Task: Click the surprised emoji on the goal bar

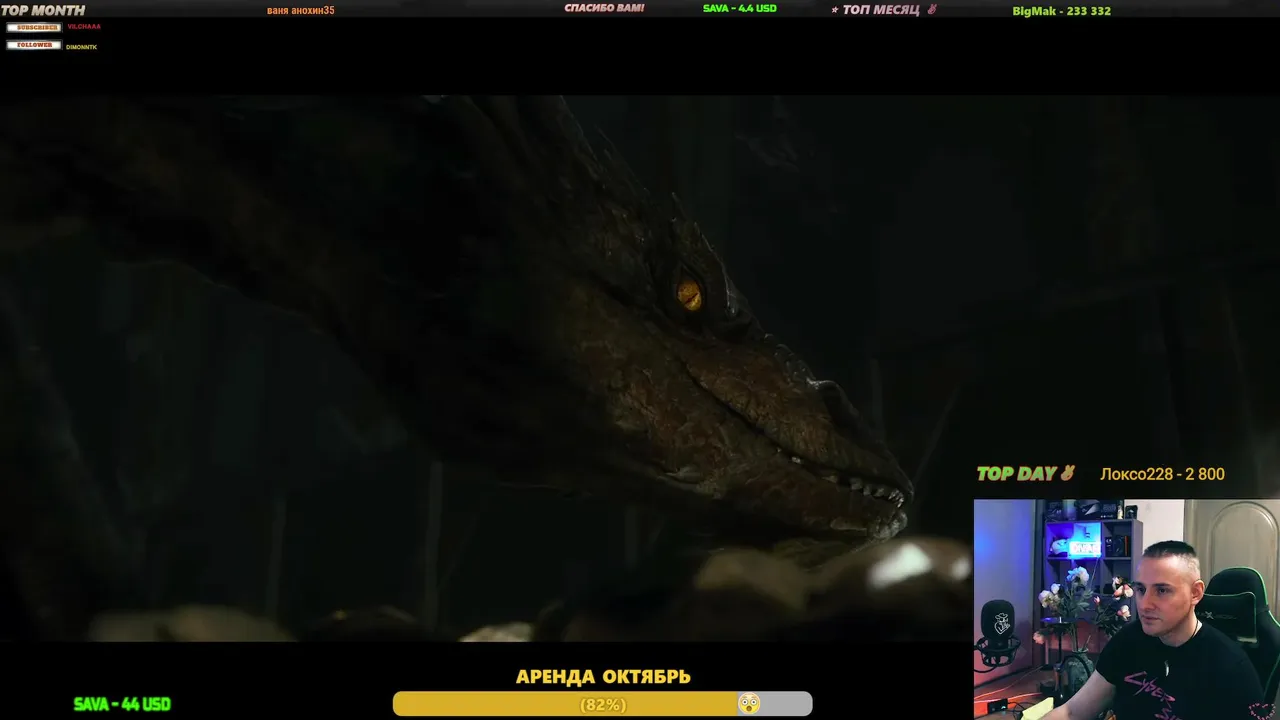Action: 748,704
